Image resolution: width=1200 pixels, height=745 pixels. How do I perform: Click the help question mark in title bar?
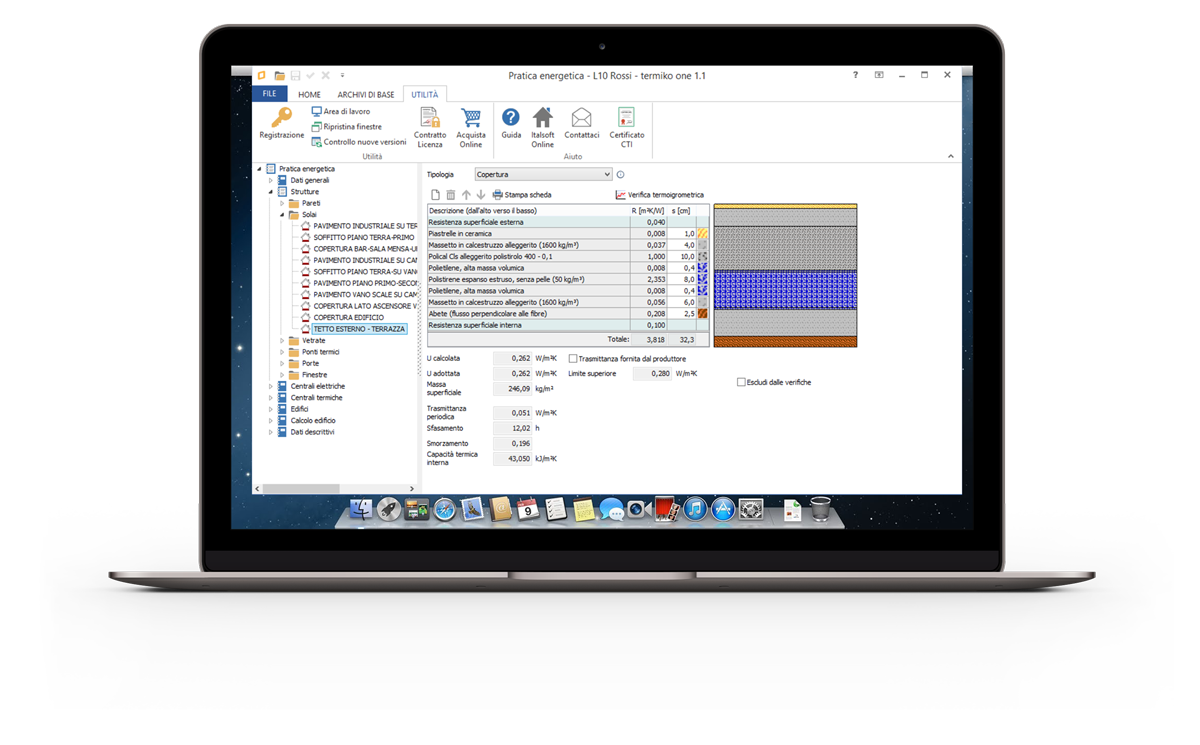point(855,75)
